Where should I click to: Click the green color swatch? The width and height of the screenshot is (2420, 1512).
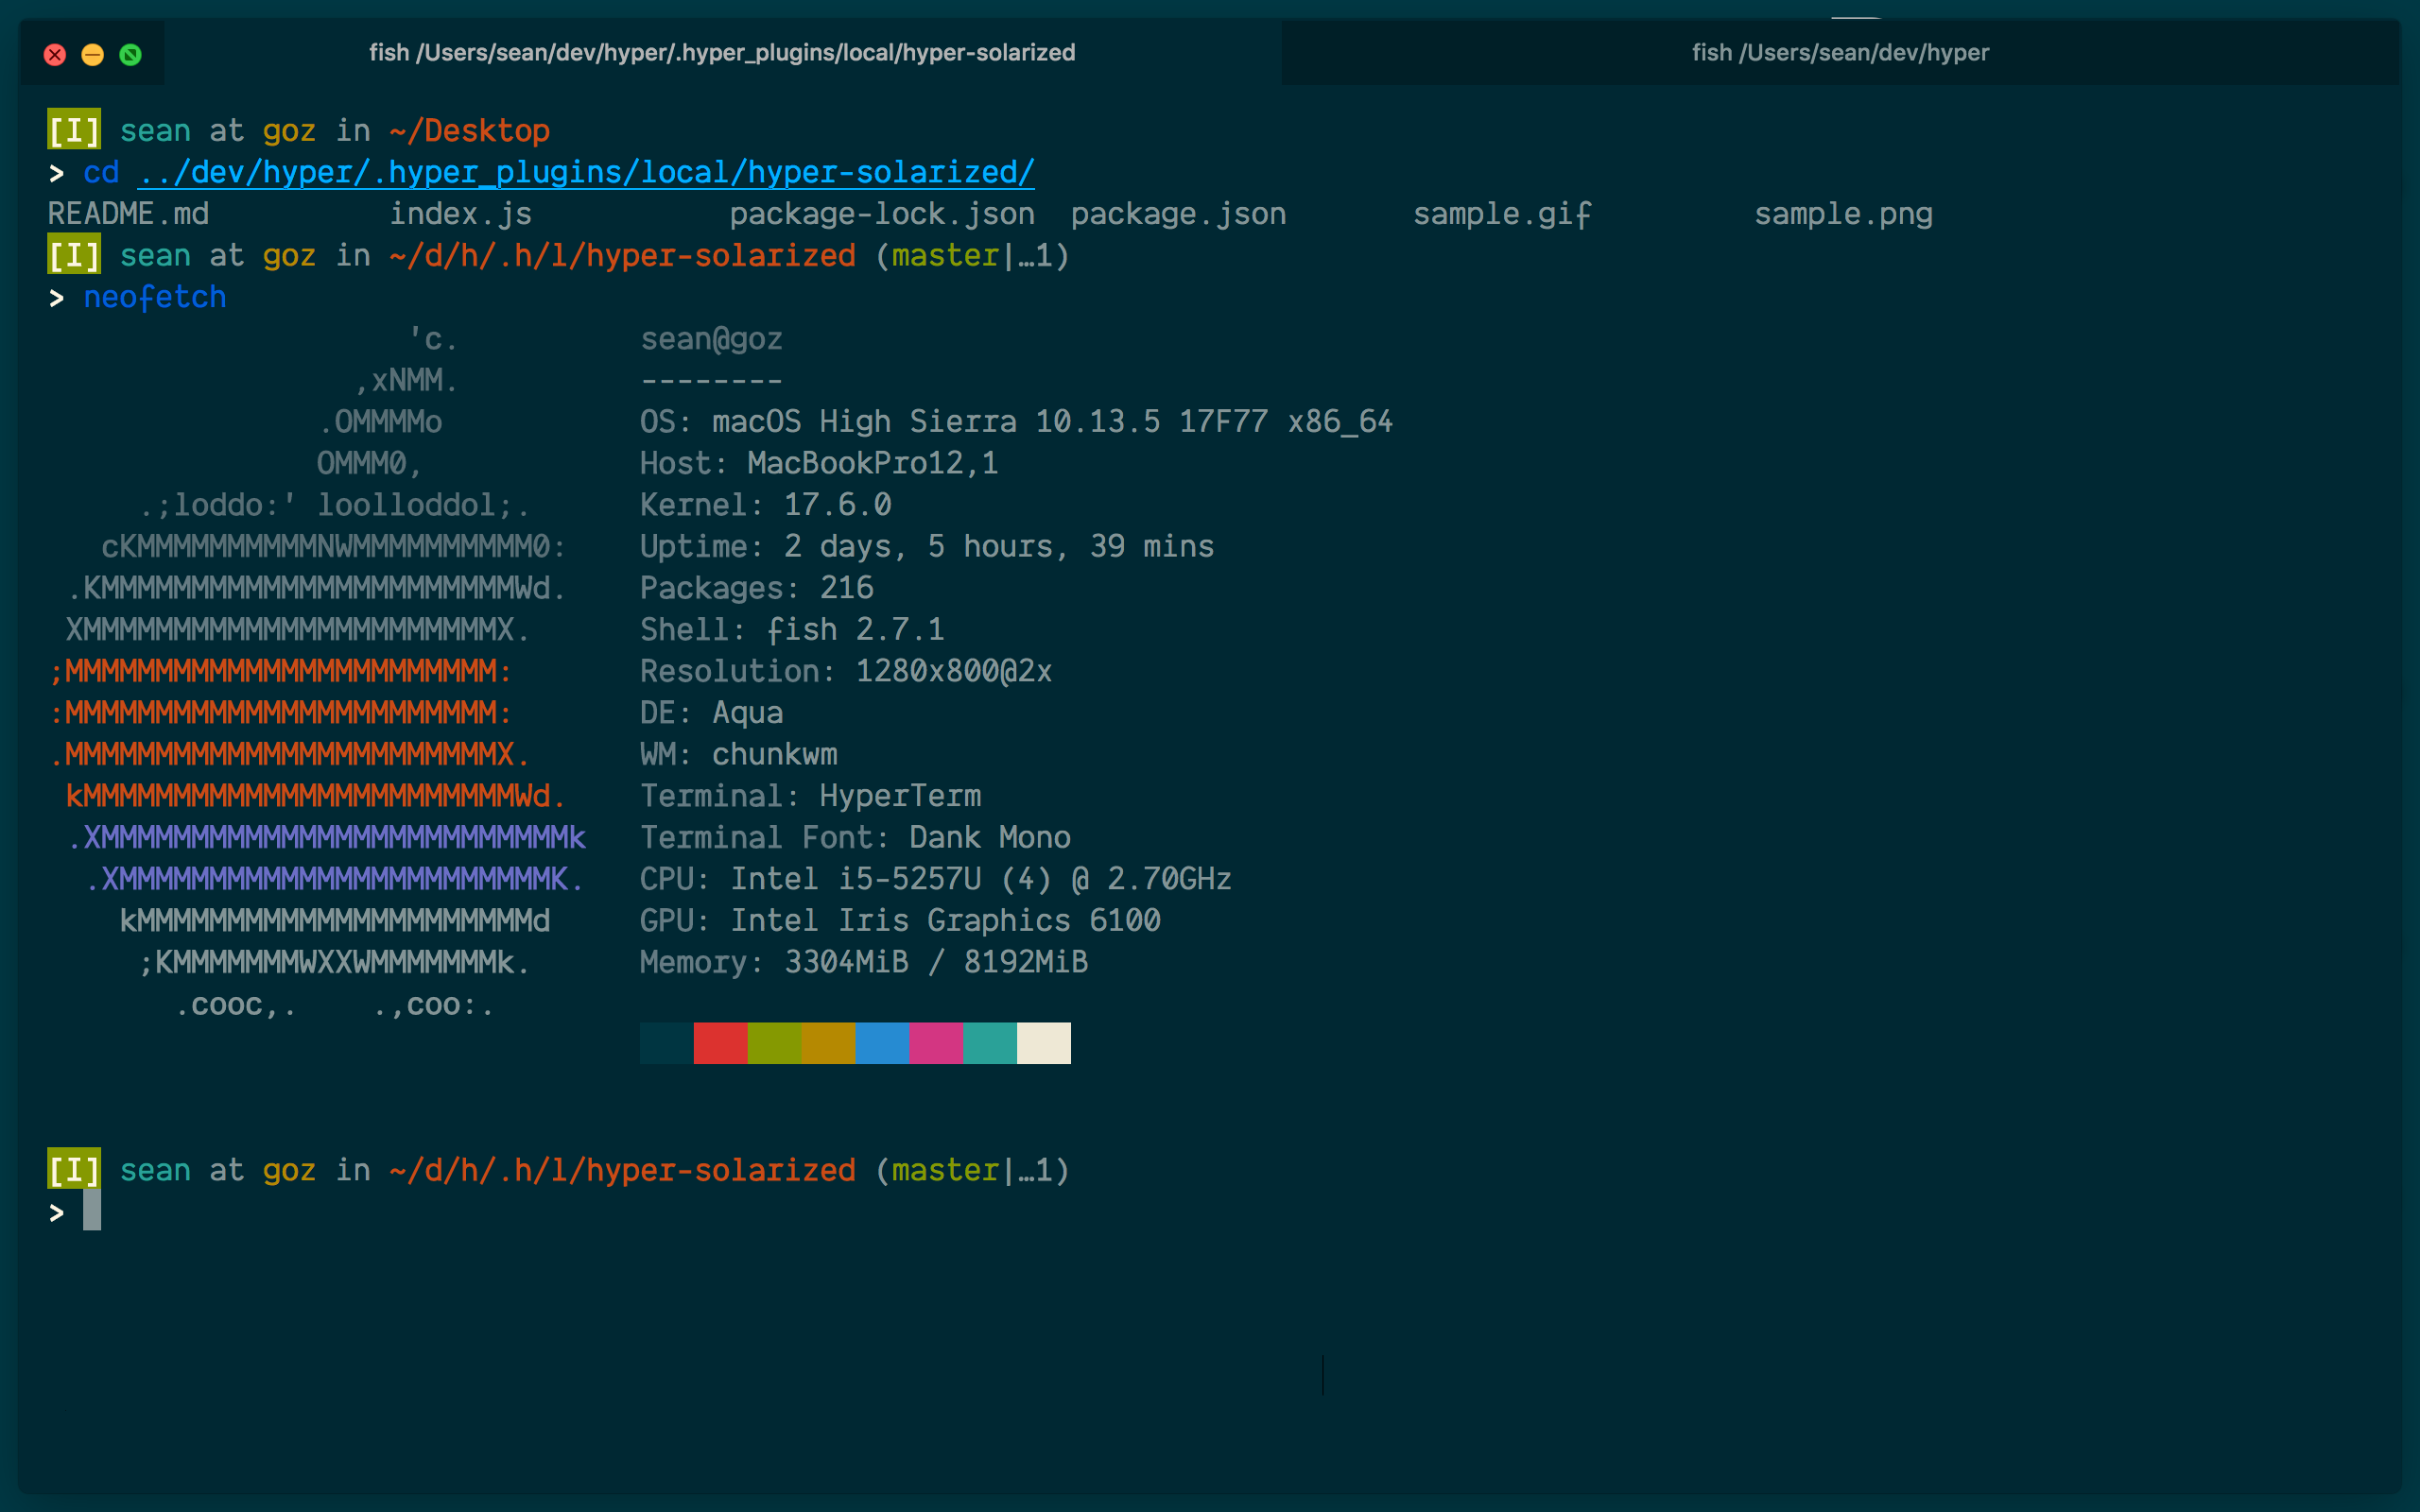(774, 1043)
